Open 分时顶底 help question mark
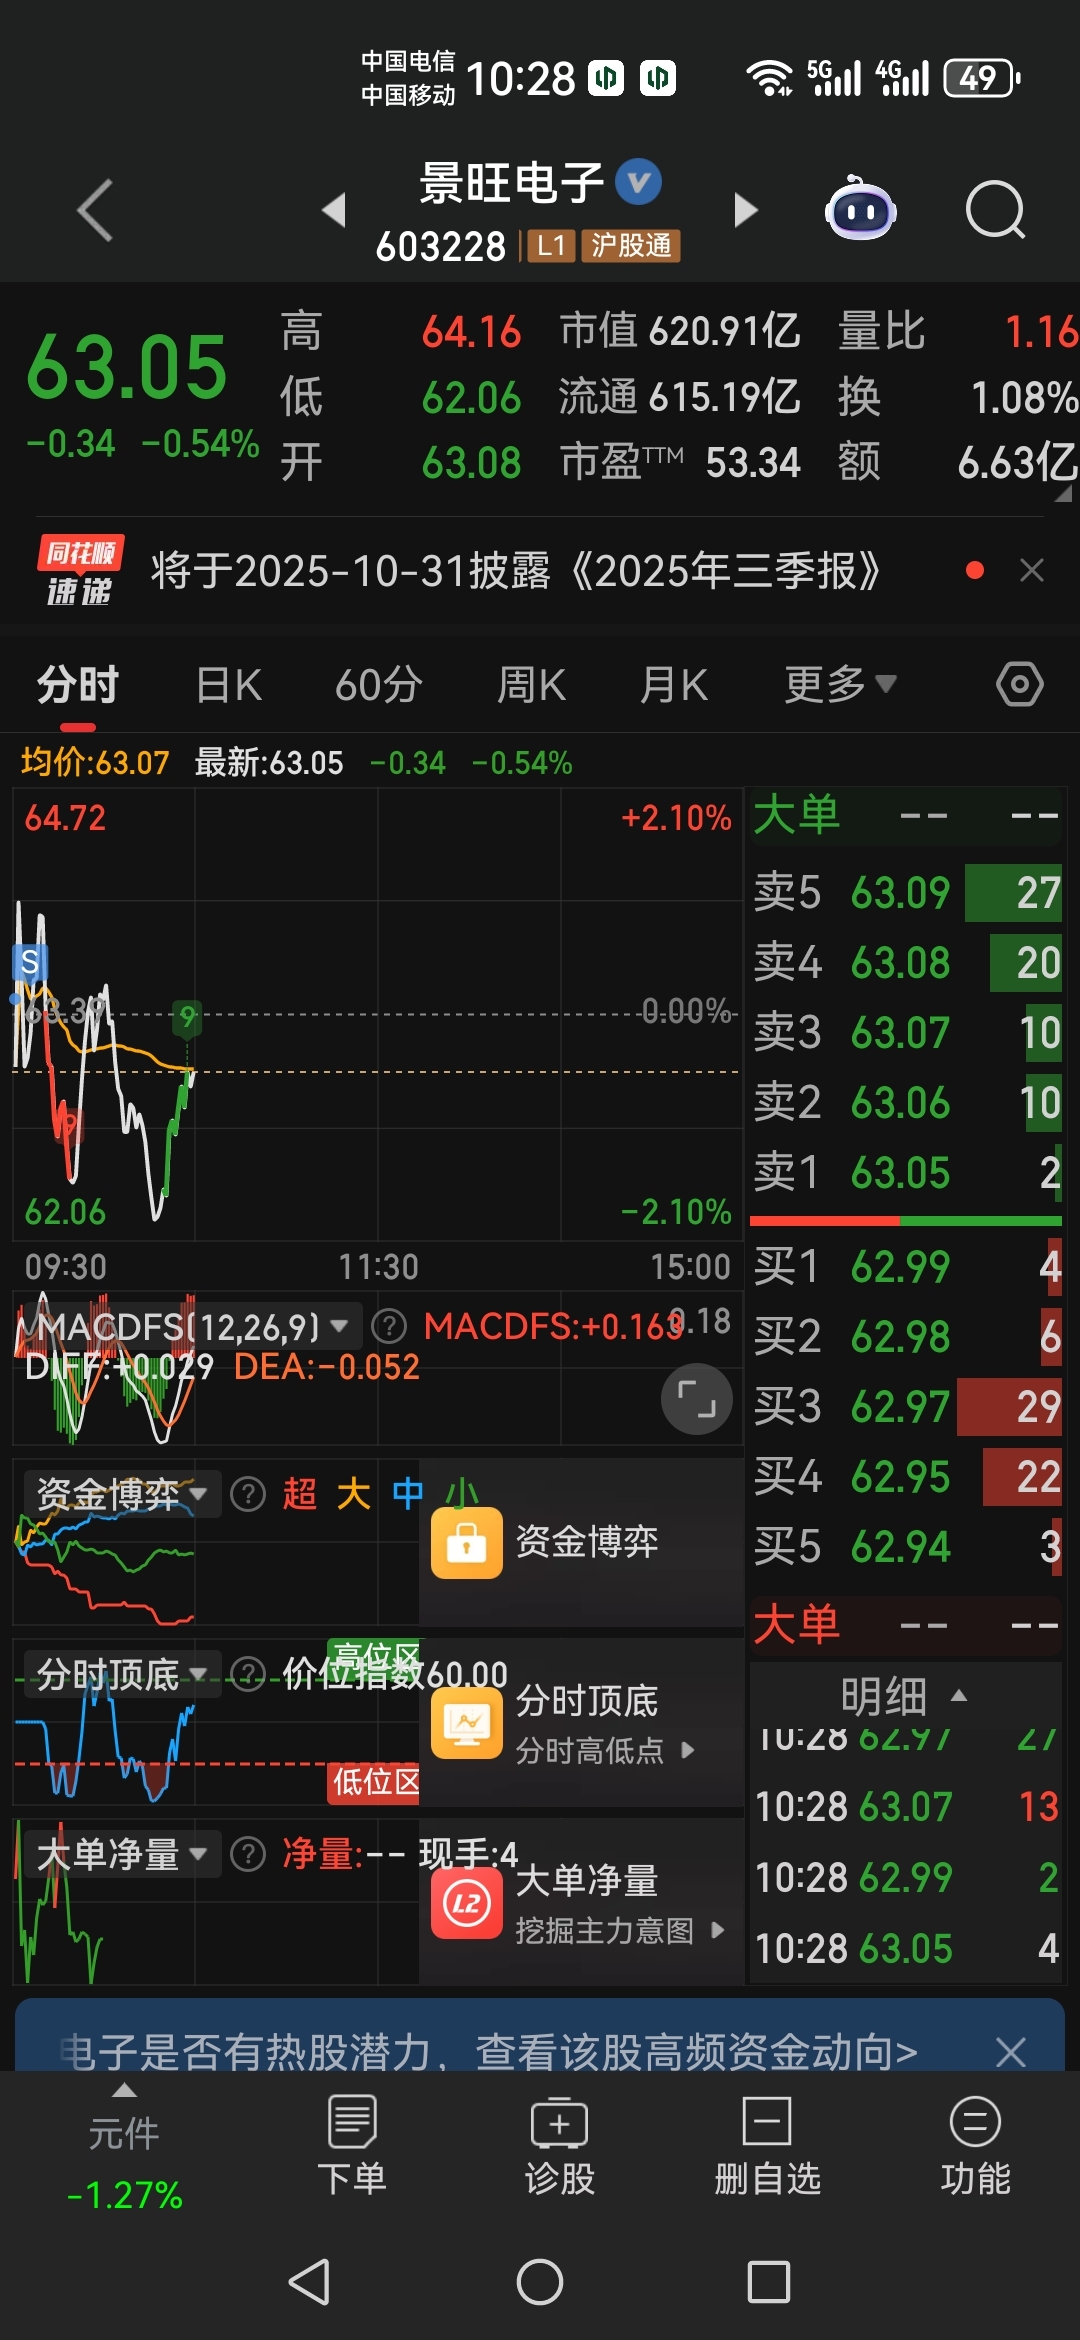This screenshot has width=1080, height=2340. click(x=248, y=1673)
